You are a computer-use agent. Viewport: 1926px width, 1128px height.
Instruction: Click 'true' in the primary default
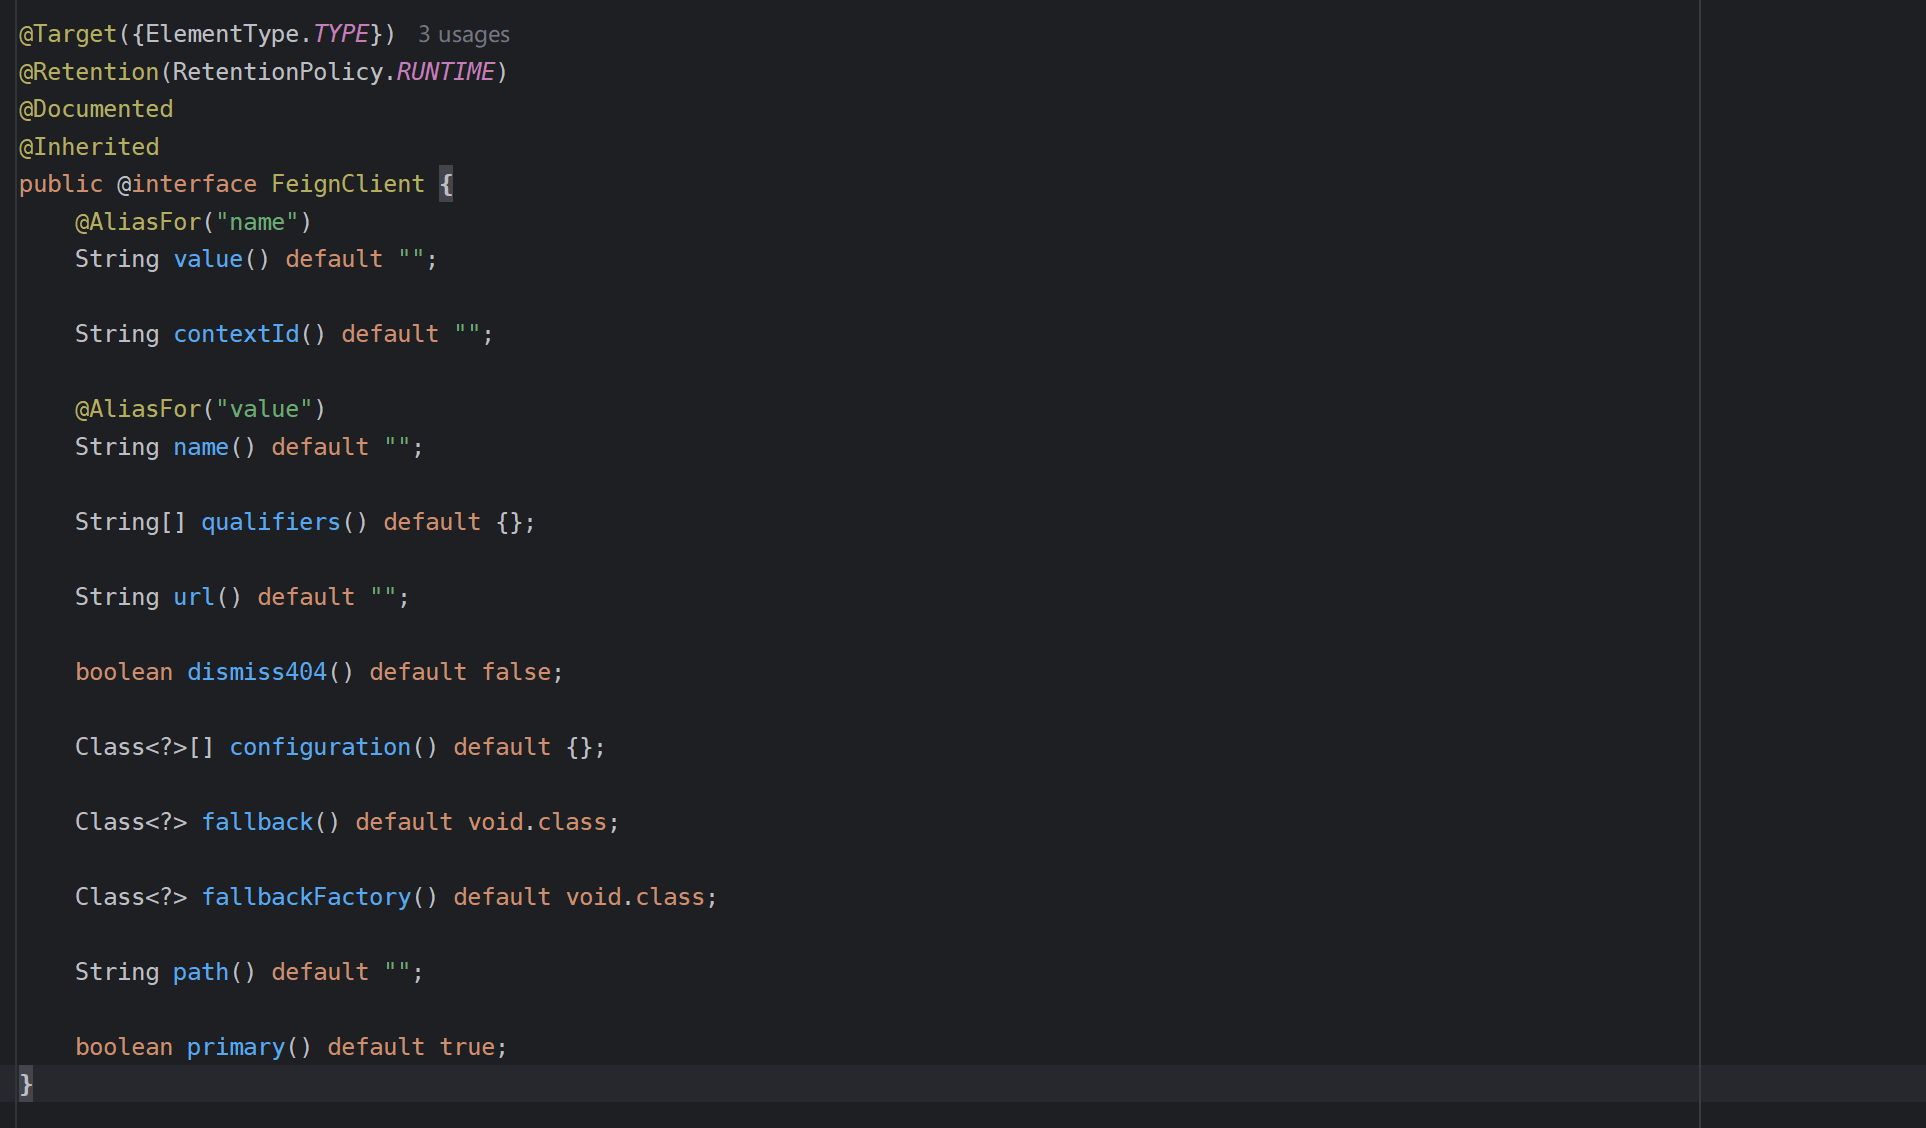pos(467,1047)
